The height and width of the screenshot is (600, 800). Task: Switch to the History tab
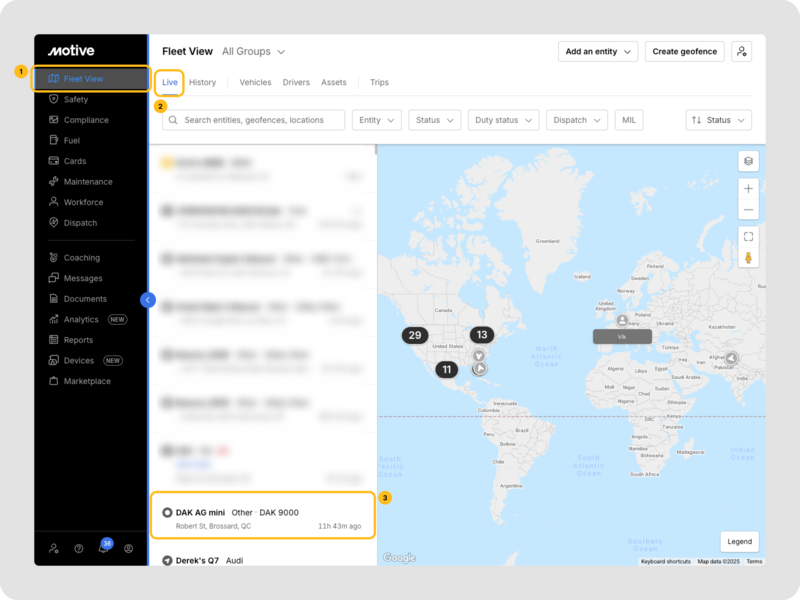[202, 82]
